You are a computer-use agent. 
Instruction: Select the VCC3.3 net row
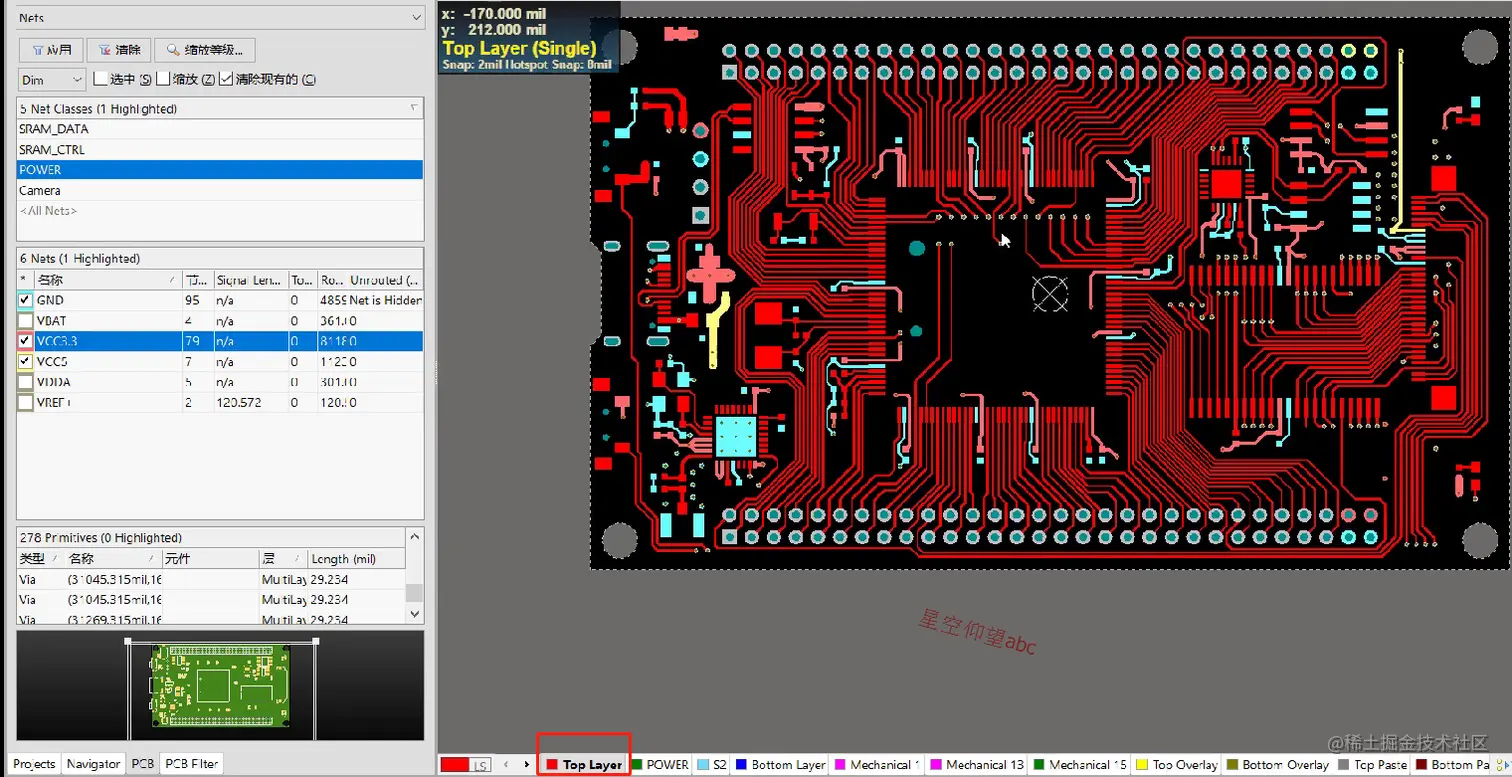[220, 341]
